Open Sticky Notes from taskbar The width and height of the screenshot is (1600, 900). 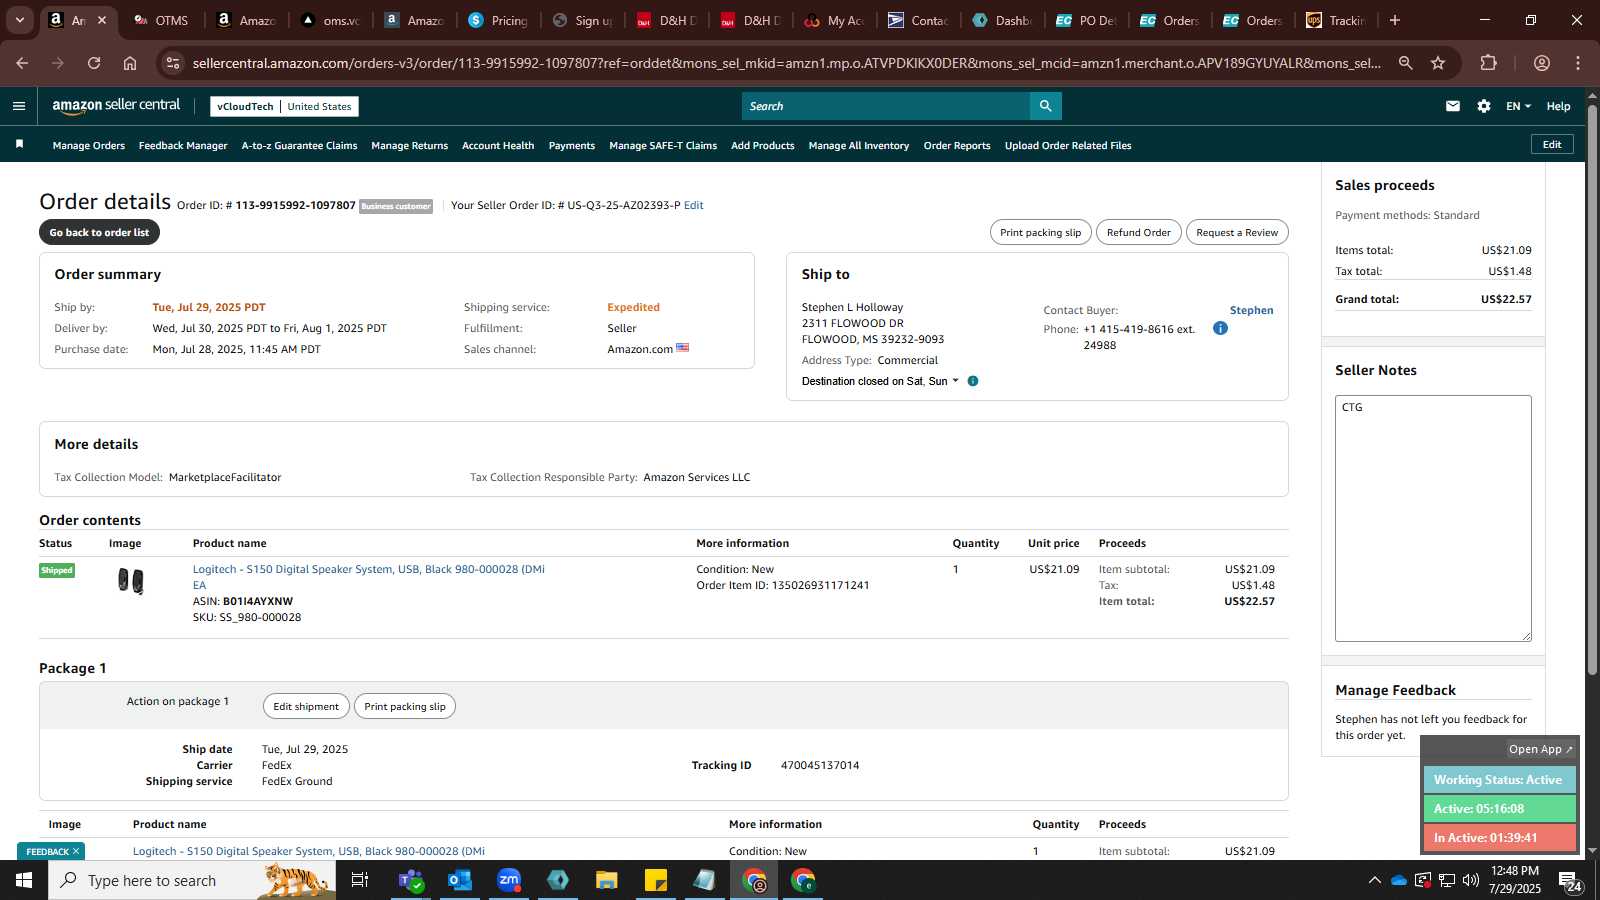[x=656, y=880]
